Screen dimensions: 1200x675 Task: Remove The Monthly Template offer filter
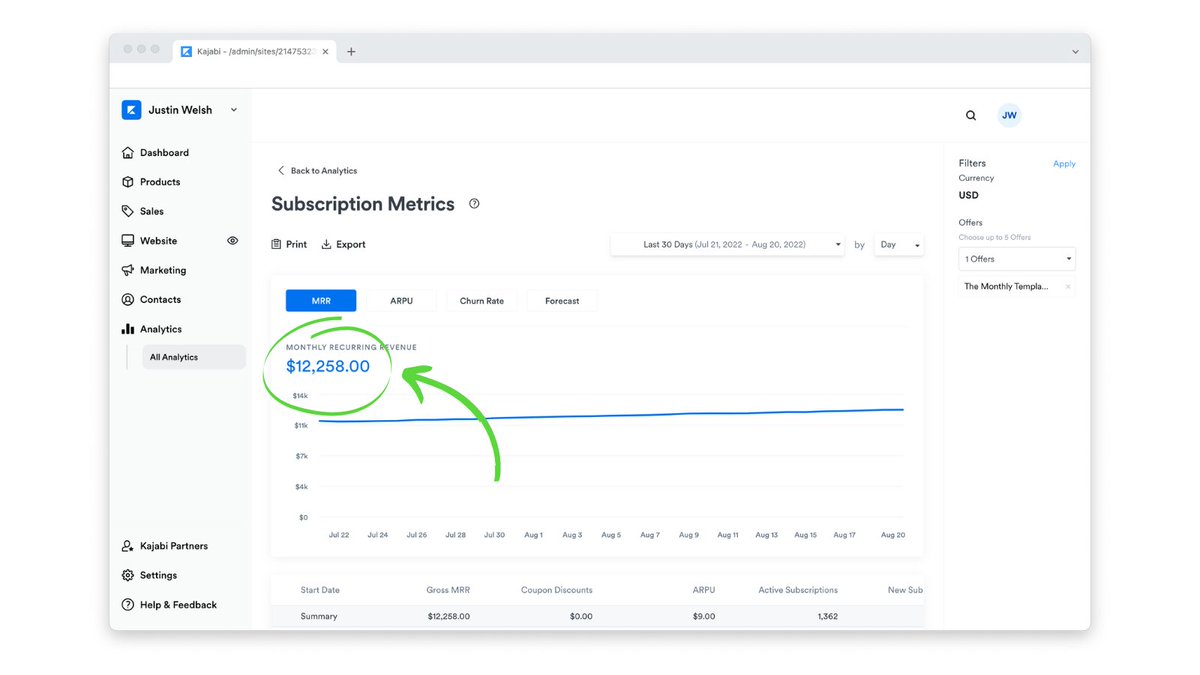click(x=1068, y=287)
